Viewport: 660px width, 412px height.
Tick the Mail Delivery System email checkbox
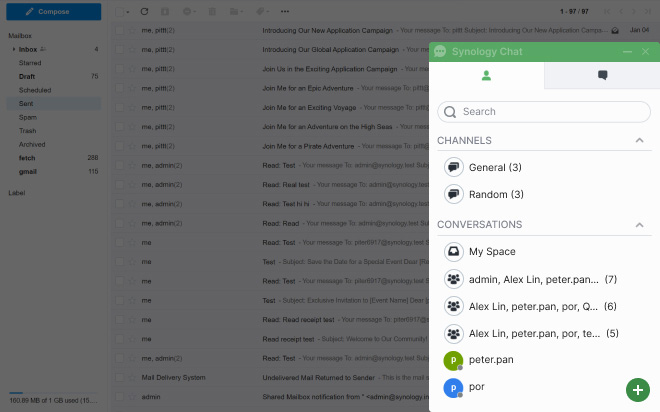[119, 378]
